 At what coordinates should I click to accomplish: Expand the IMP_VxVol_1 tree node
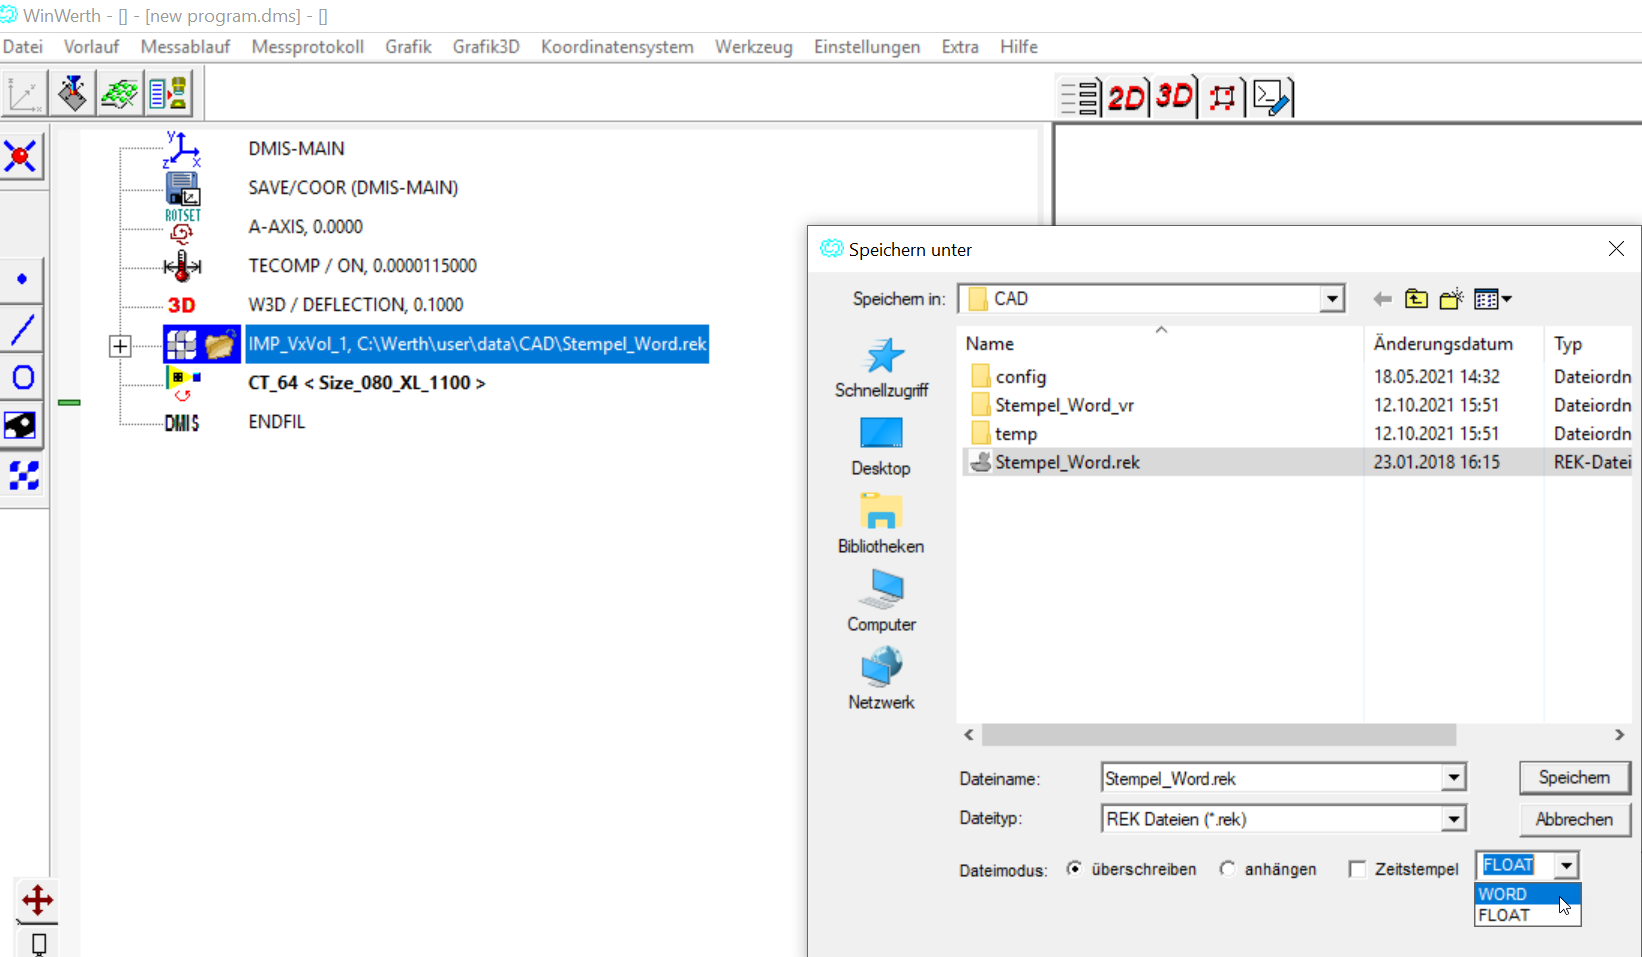pos(120,346)
